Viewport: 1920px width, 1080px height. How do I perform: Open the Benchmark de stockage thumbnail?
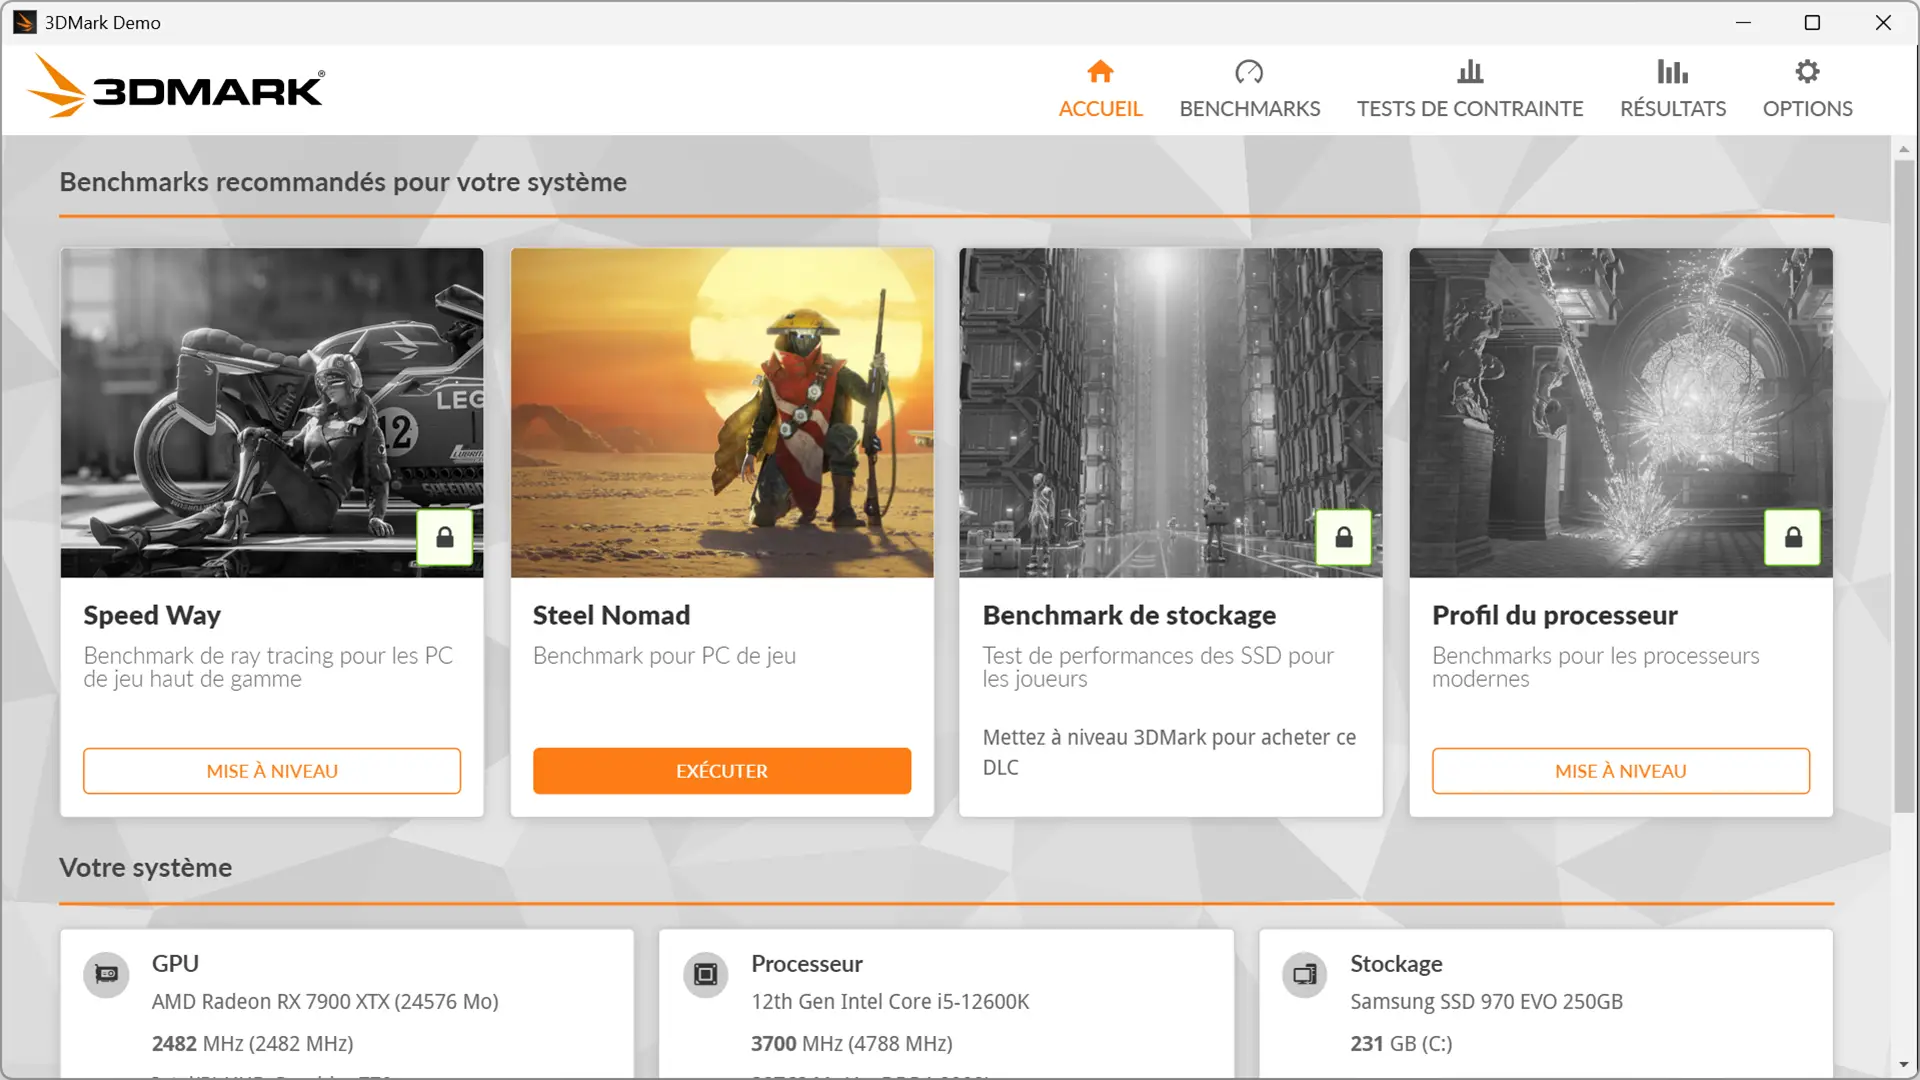coord(1171,413)
